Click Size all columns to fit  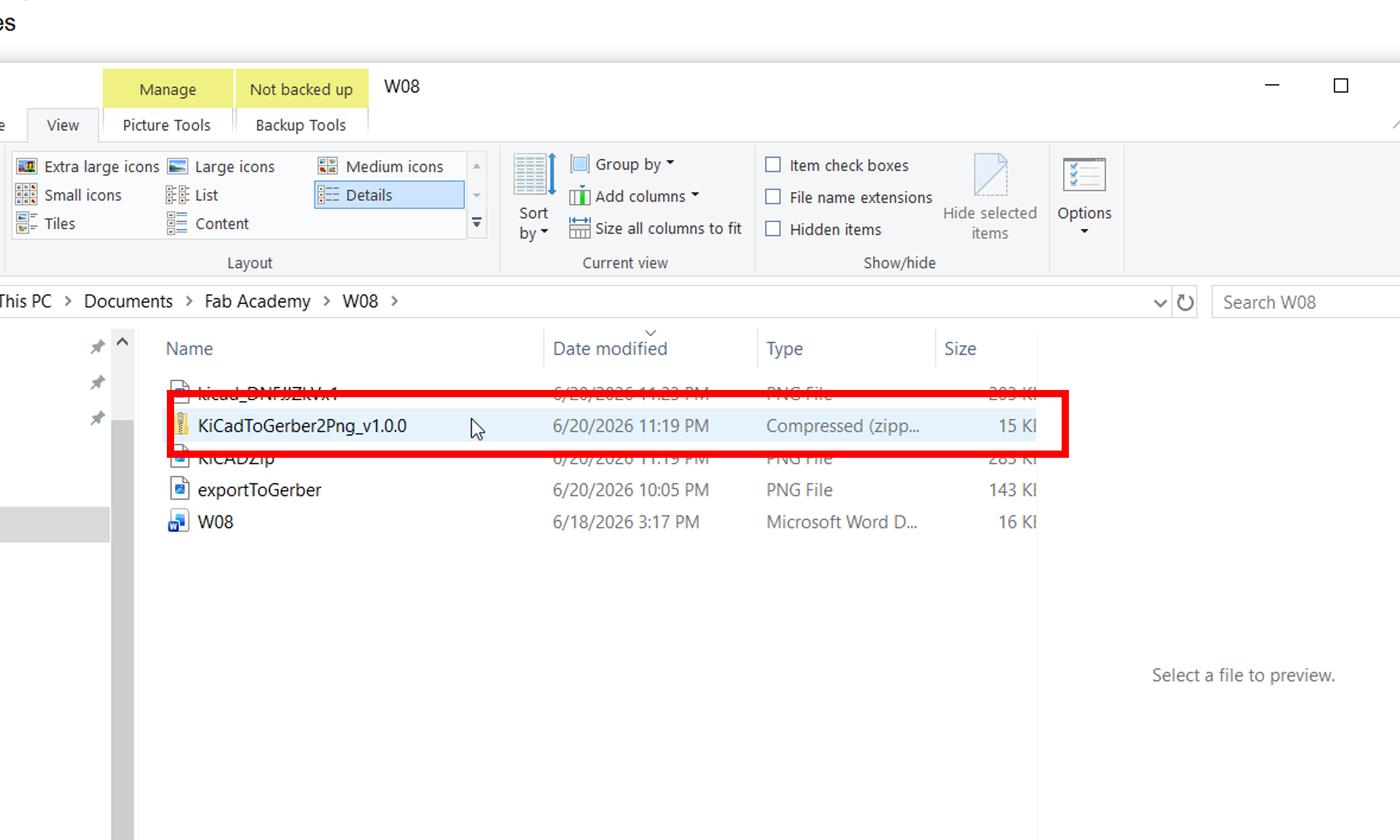click(x=656, y=228)
